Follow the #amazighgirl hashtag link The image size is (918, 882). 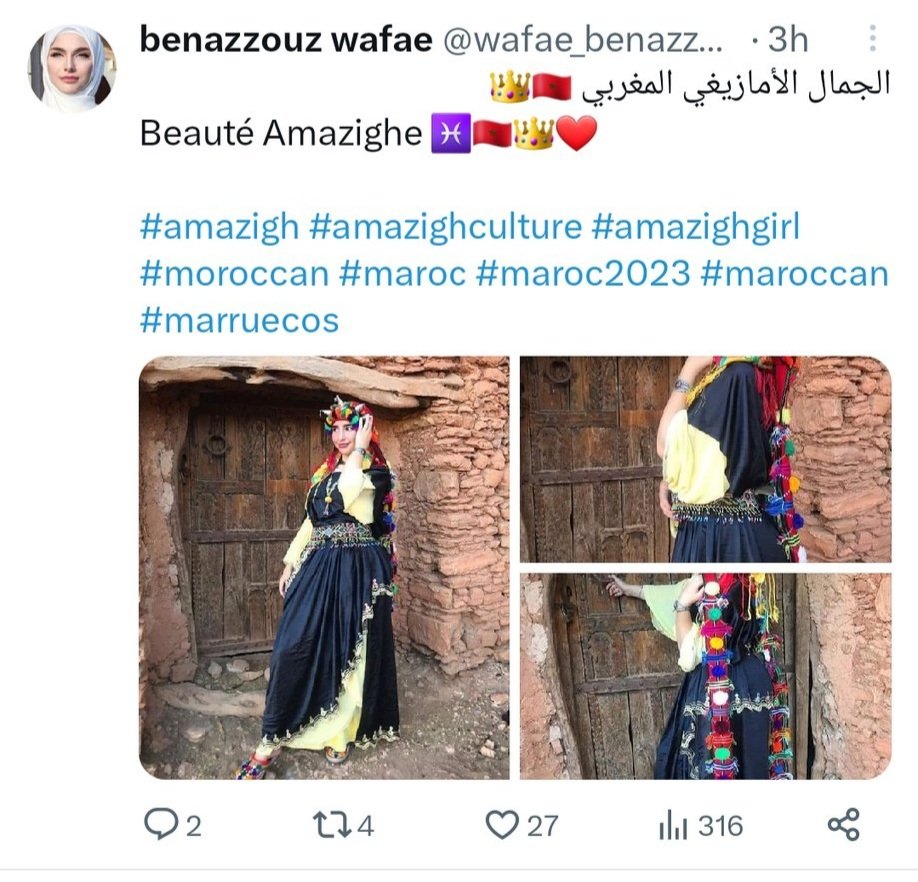point(696,227)
